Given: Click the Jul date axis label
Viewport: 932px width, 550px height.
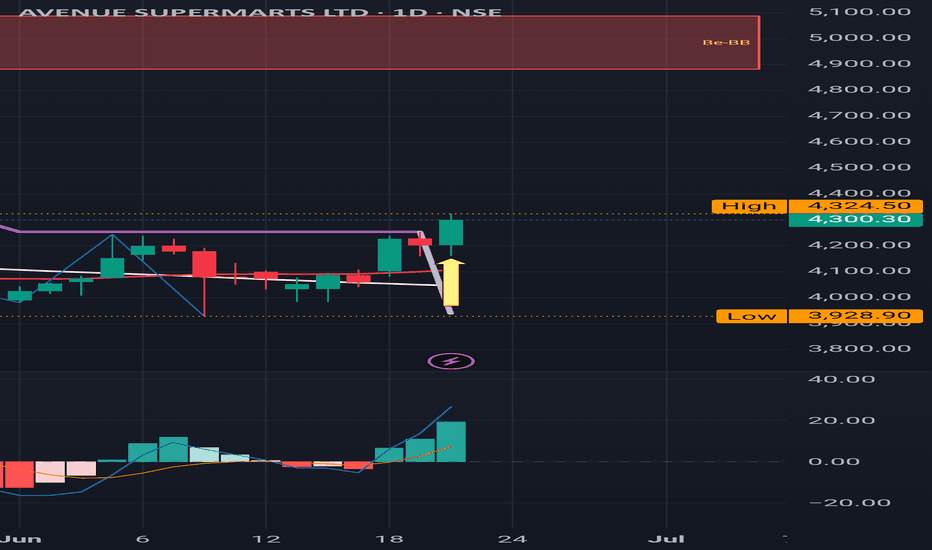Looking at the screenshot, I should pyautogui.click(x=666, y=539).
